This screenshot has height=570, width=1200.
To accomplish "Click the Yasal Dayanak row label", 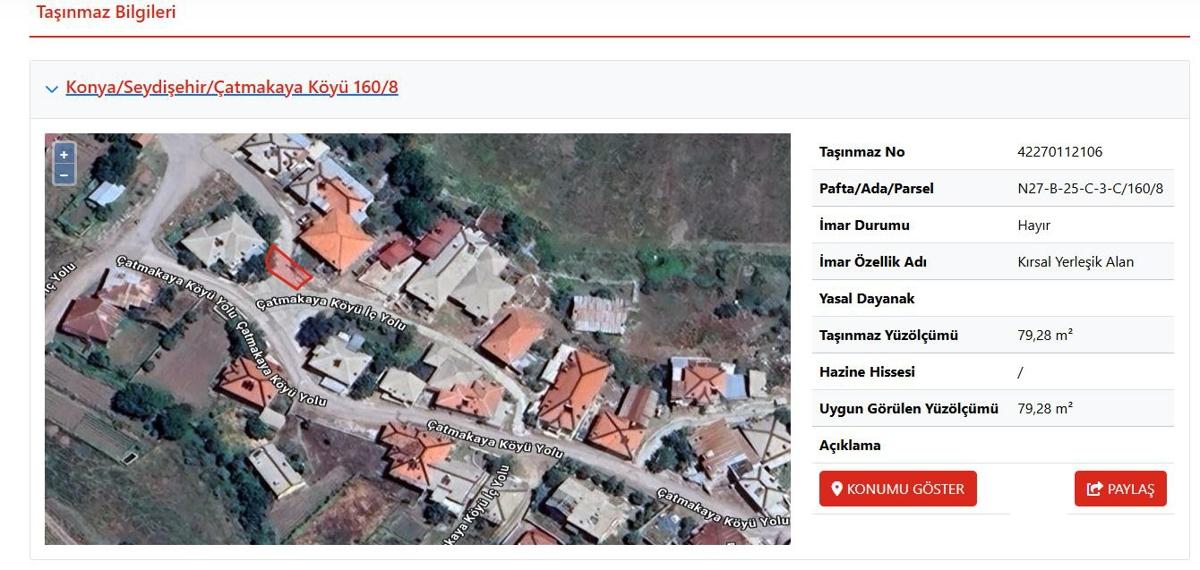I will point(866,299).
